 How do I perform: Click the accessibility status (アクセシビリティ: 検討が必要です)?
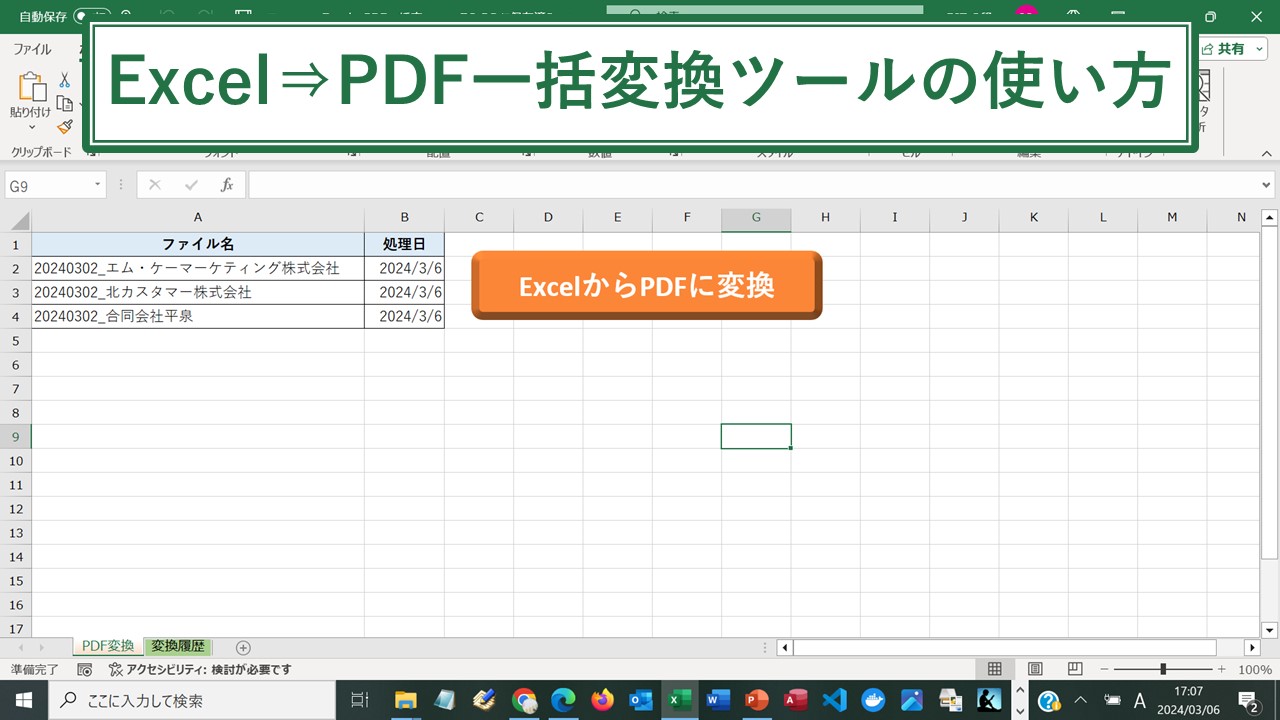point(200,670)
